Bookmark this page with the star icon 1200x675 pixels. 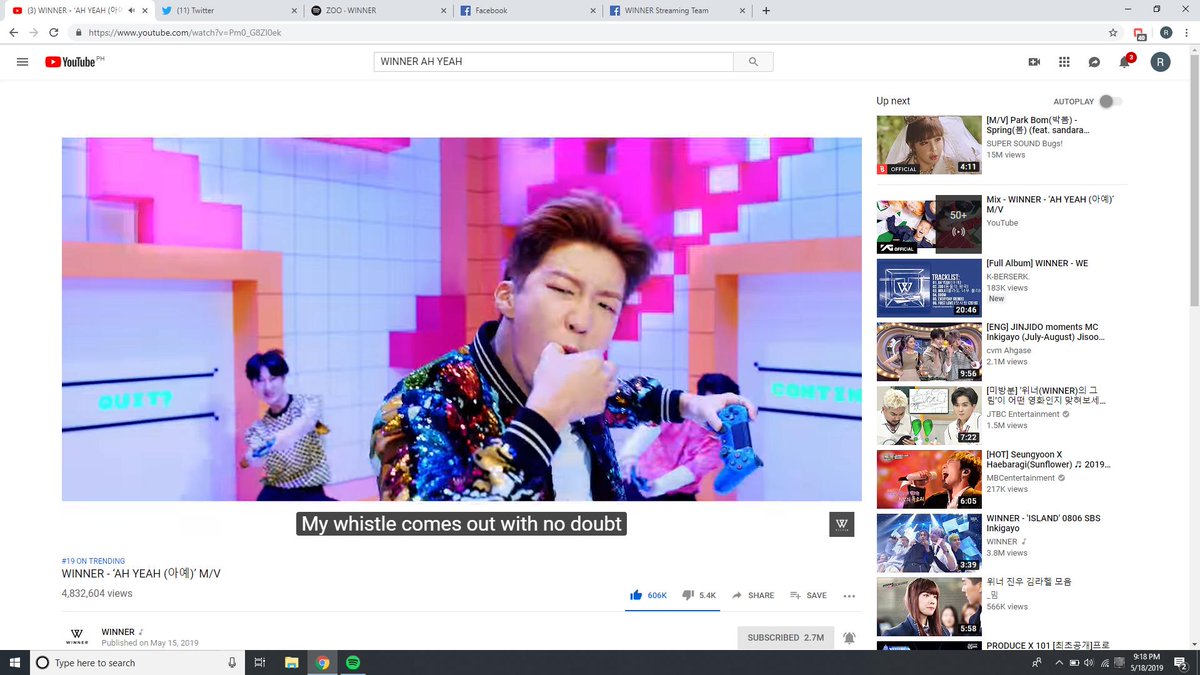tap(1113, 32)
